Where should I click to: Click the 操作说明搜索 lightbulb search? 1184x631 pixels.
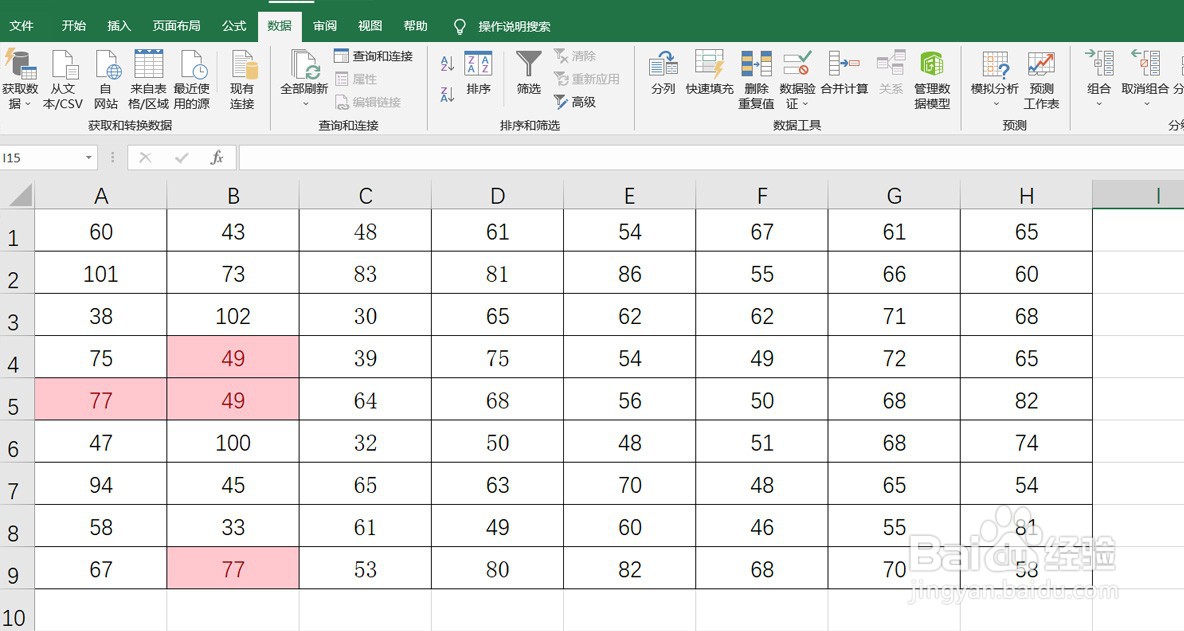pos(501,26)
